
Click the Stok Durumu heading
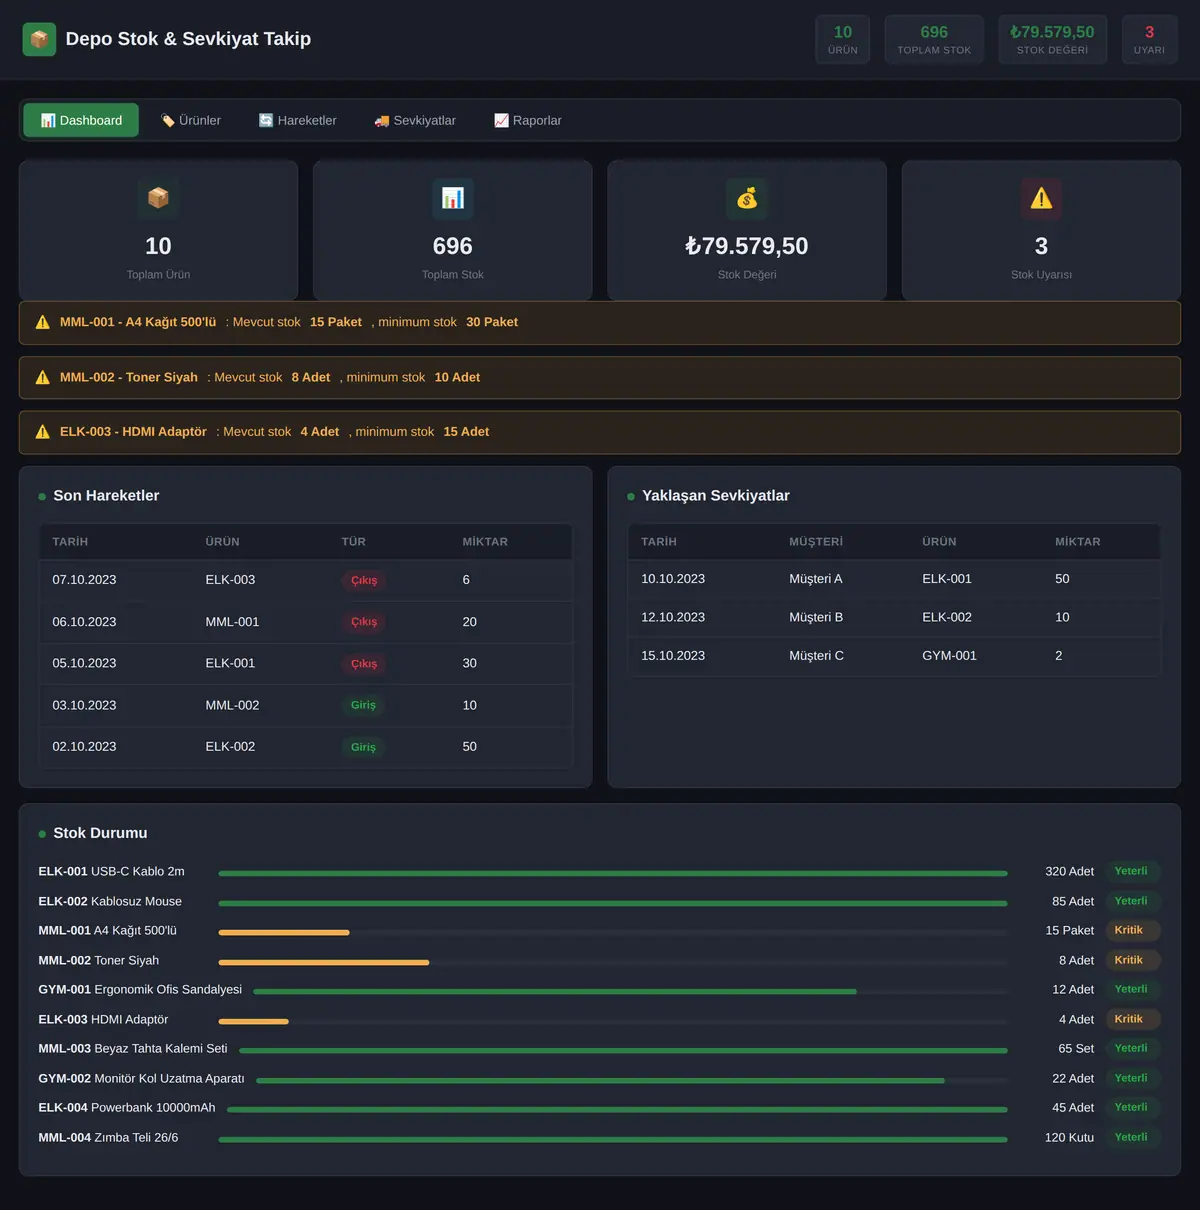click(x=100, y=833)
